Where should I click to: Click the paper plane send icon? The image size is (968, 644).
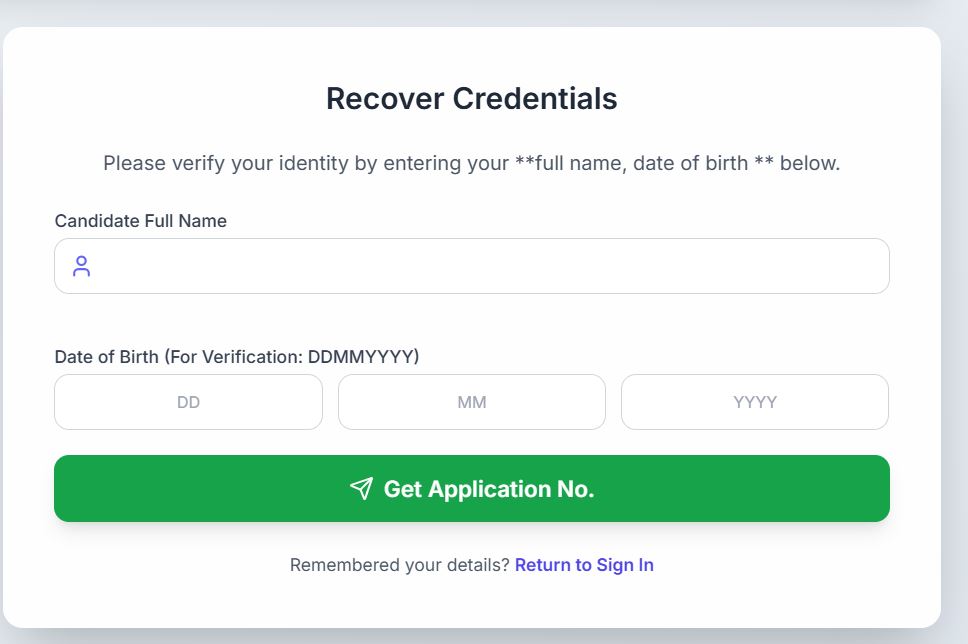tap(361, 488)
